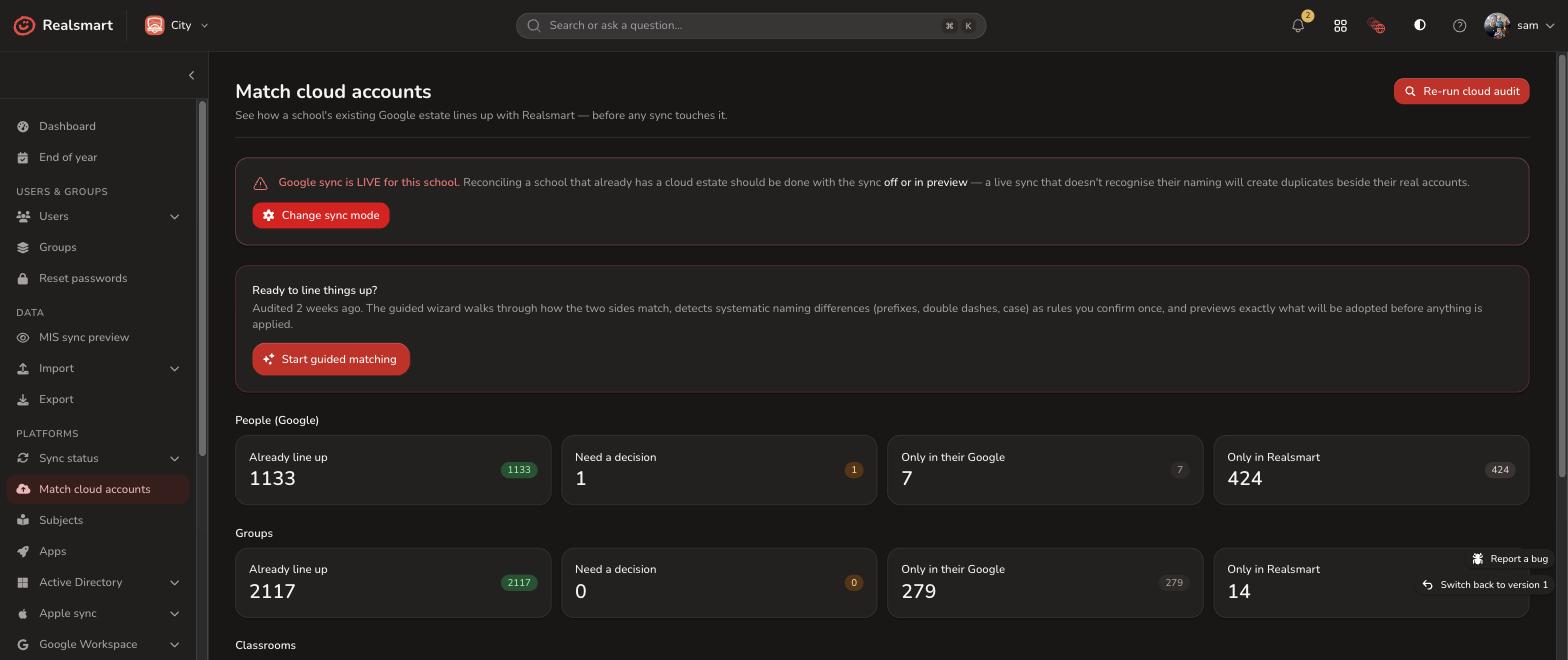The image size is (1568, 660).
Task: Click the warning triangle in sync alert
Action: (x=260, y=183)
